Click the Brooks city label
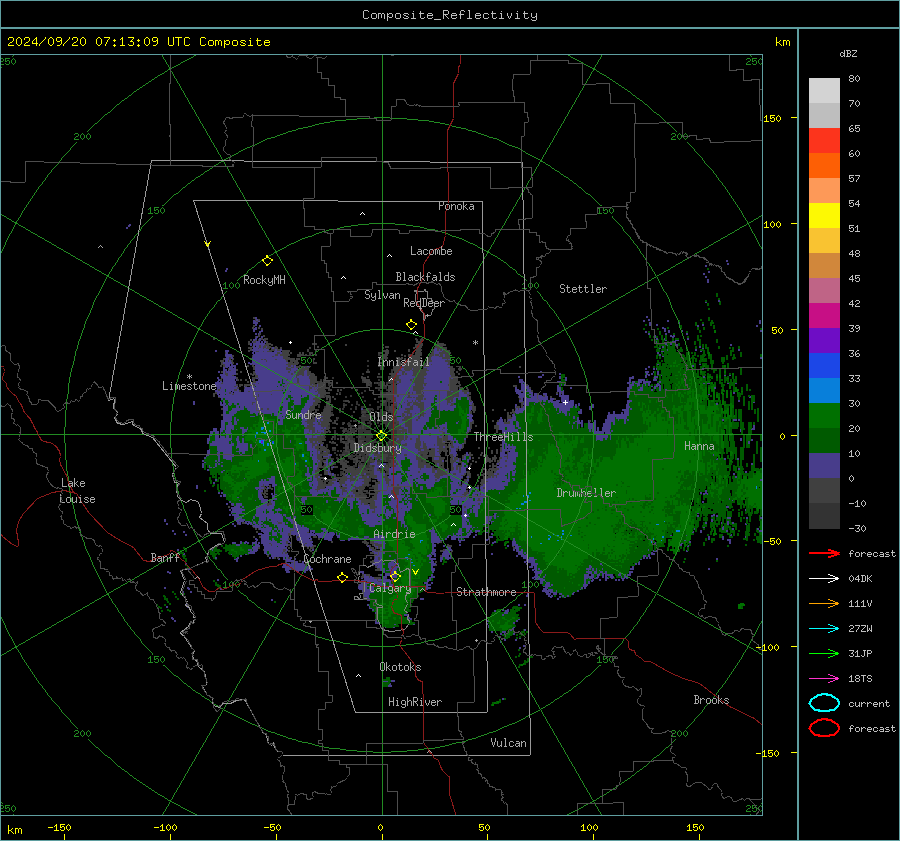The height and width of the screenshot is (841, 900). coord(711,700)
